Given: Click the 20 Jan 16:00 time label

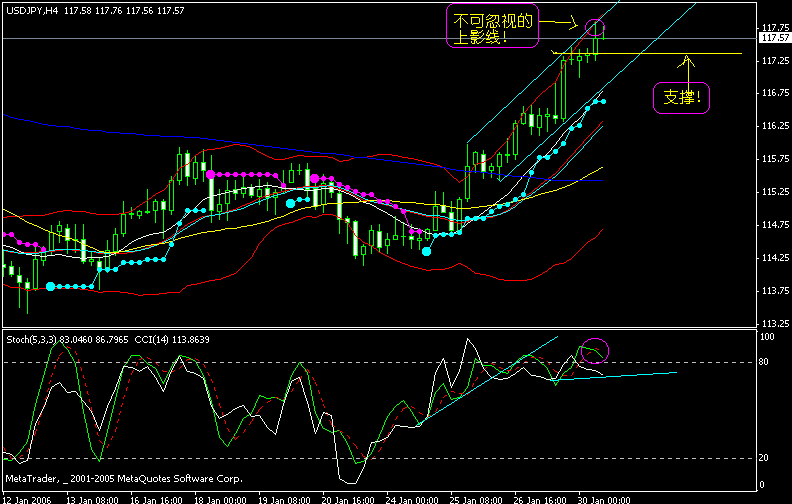Looking at the screenshot, I should (349, 500).
